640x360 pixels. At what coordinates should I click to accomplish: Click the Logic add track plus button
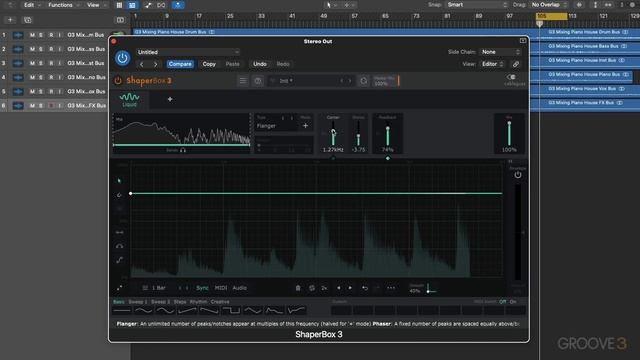pos(10,20)
